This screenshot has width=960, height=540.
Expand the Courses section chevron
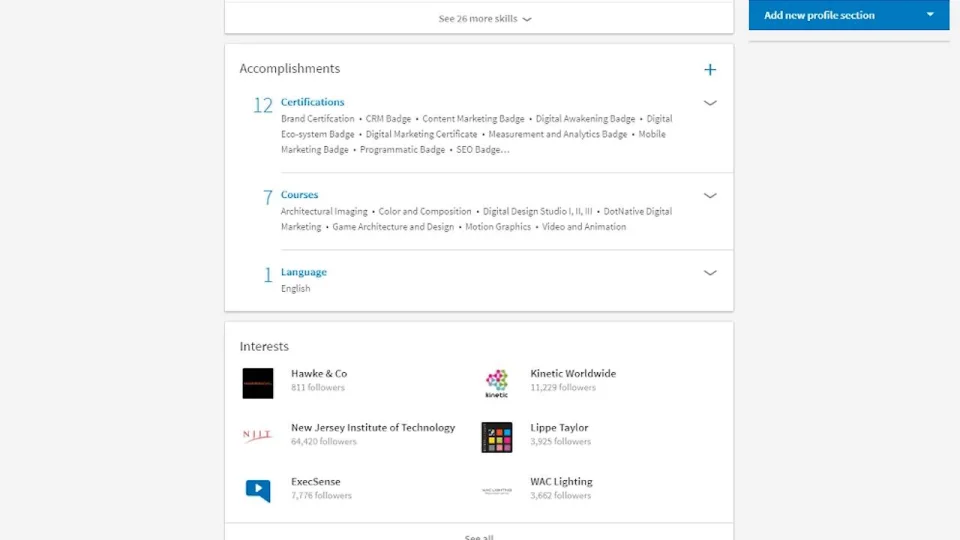pos(710,196)
